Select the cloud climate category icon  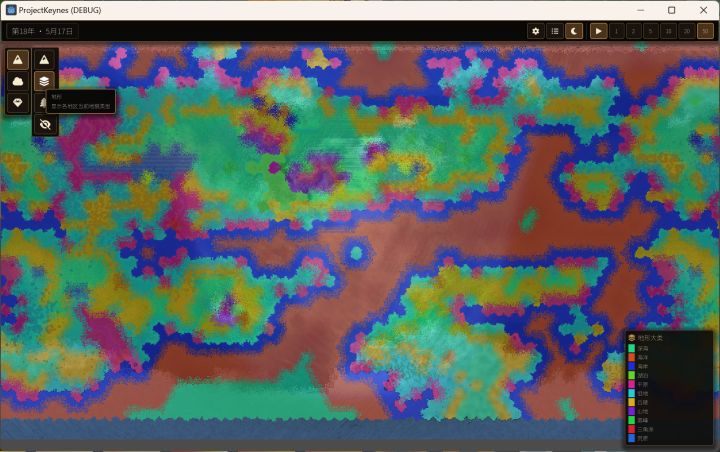(x=18, y=81)
